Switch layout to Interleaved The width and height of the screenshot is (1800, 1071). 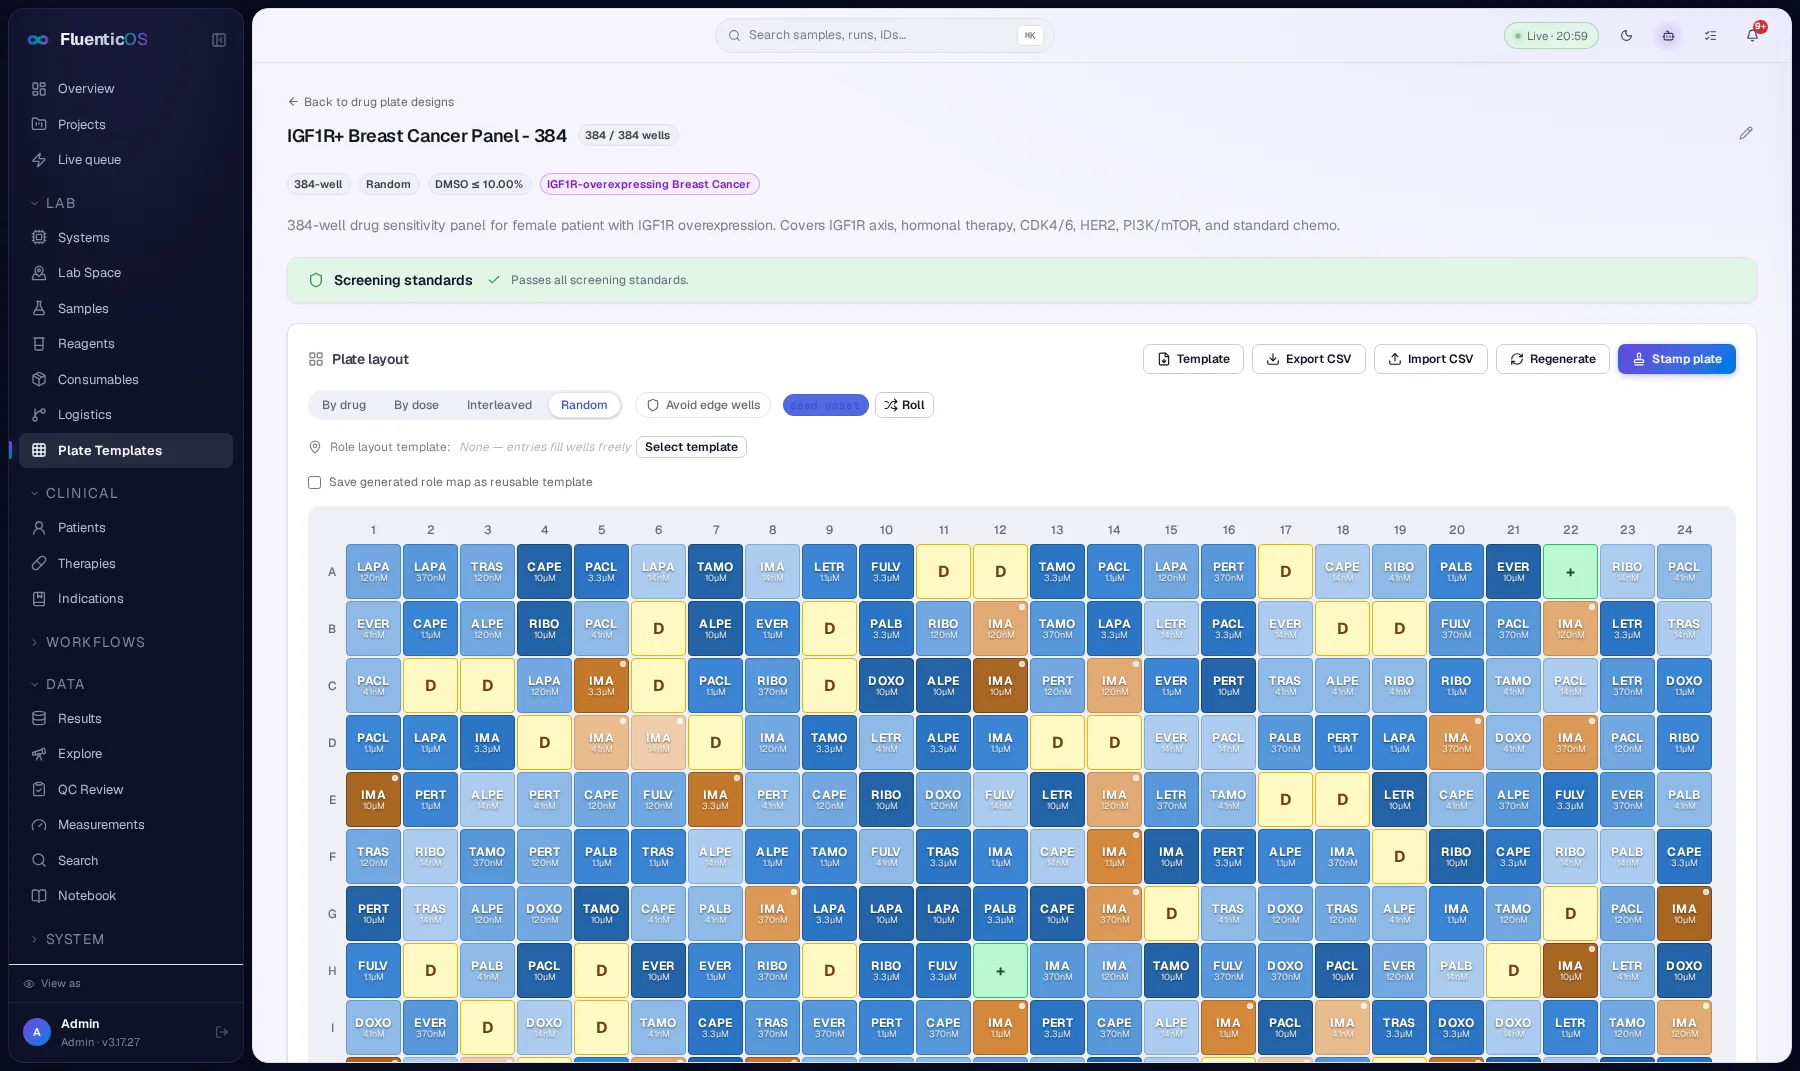pyautogui.click(x=499, y=405)
